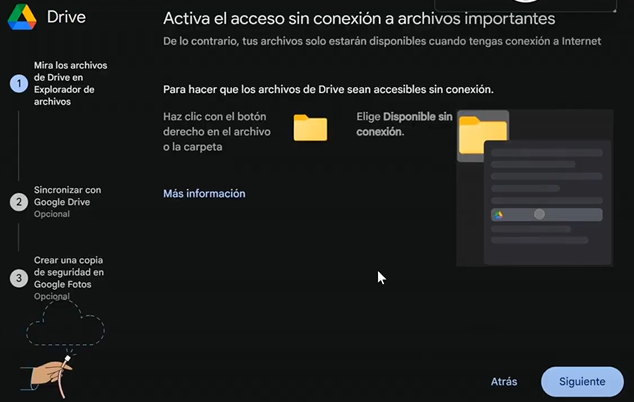
Task: Go back with the Atrás button
Action: coord(504,382)
